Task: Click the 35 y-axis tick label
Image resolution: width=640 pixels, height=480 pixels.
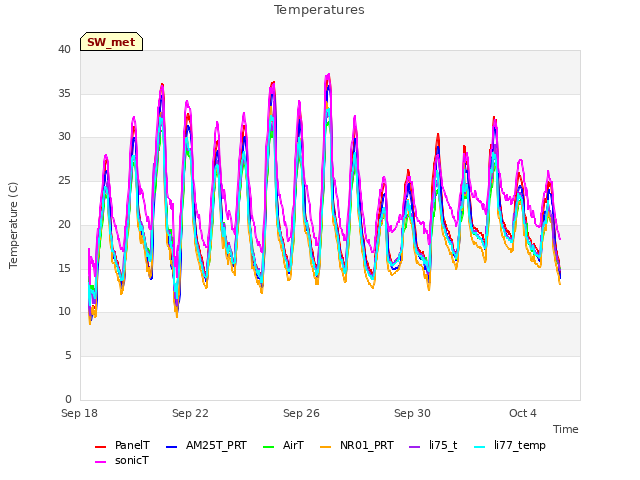Action: point(64,93)
